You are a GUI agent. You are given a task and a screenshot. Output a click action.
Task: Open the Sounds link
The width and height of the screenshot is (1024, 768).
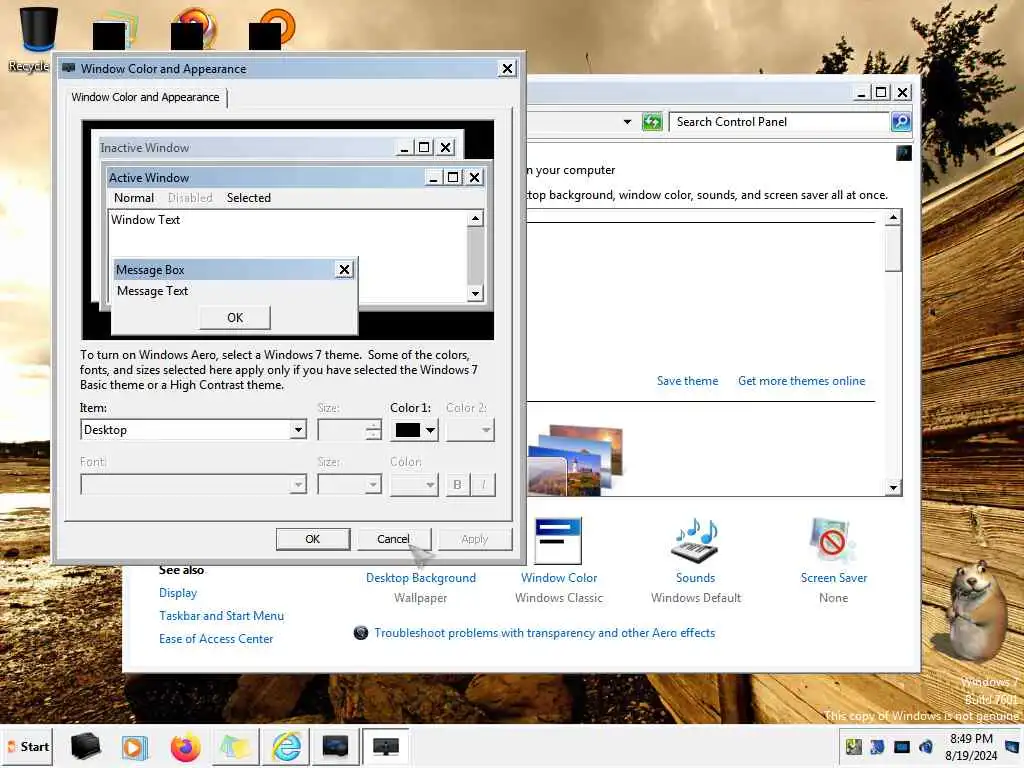pyautogui.click(x=696, y=578)
